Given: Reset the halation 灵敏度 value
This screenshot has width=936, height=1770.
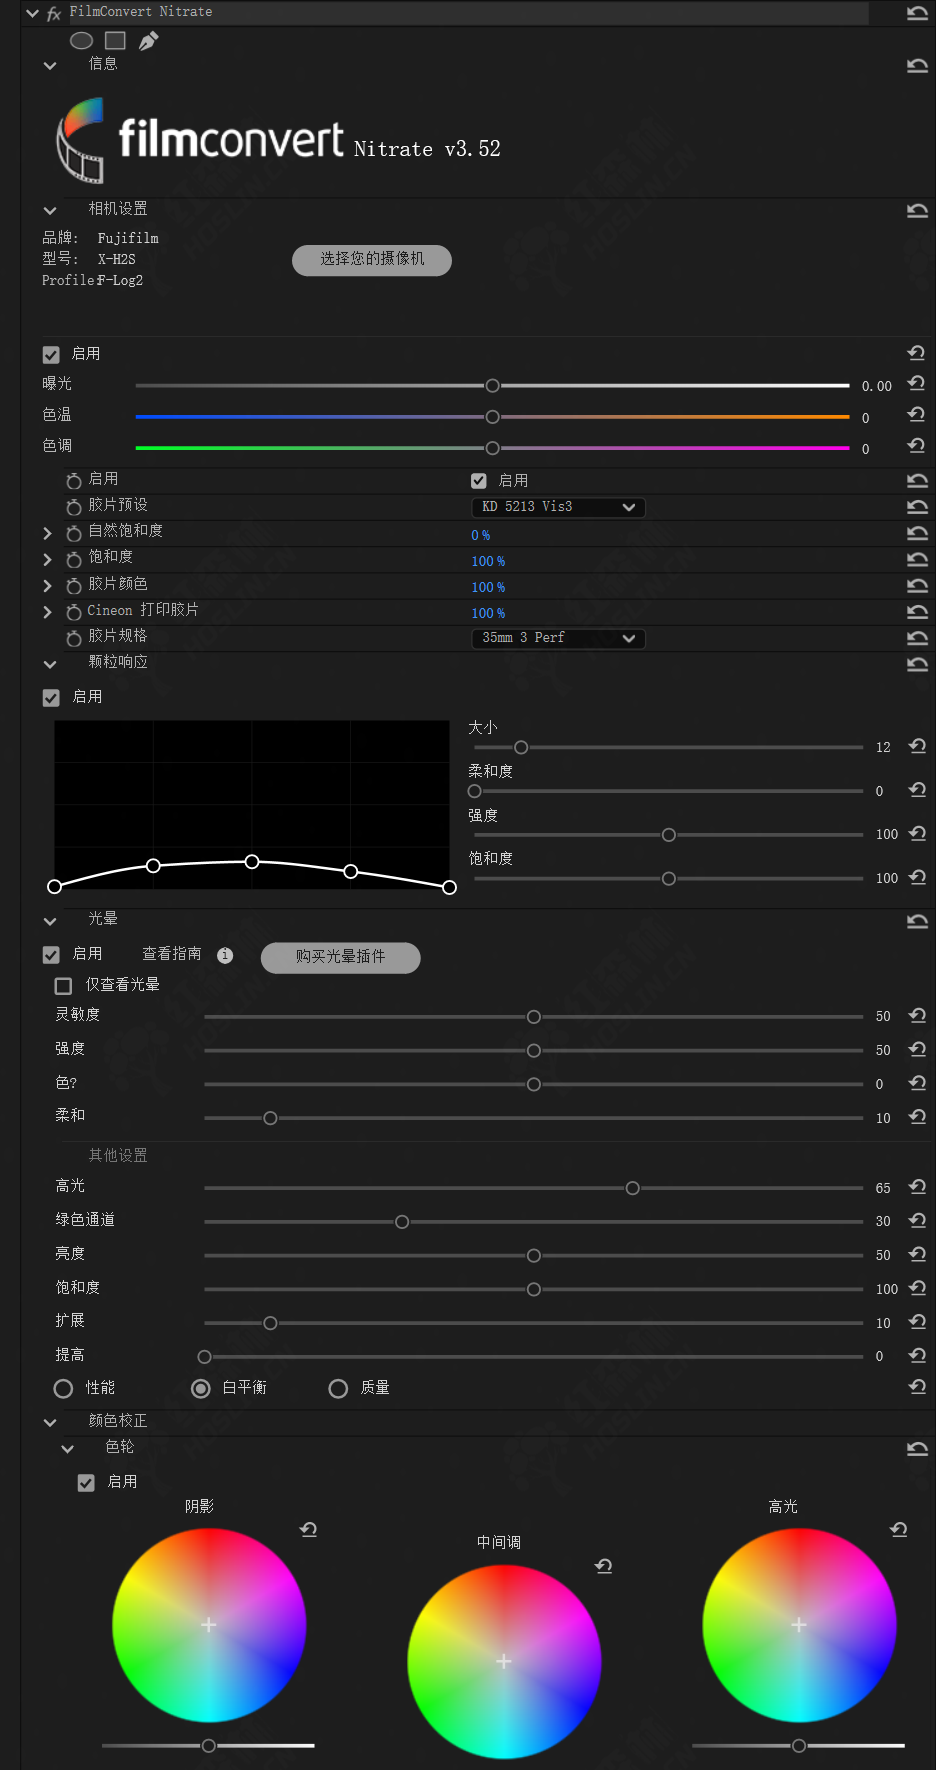Looking at the screenshot, I should [x=917, y=1016].
